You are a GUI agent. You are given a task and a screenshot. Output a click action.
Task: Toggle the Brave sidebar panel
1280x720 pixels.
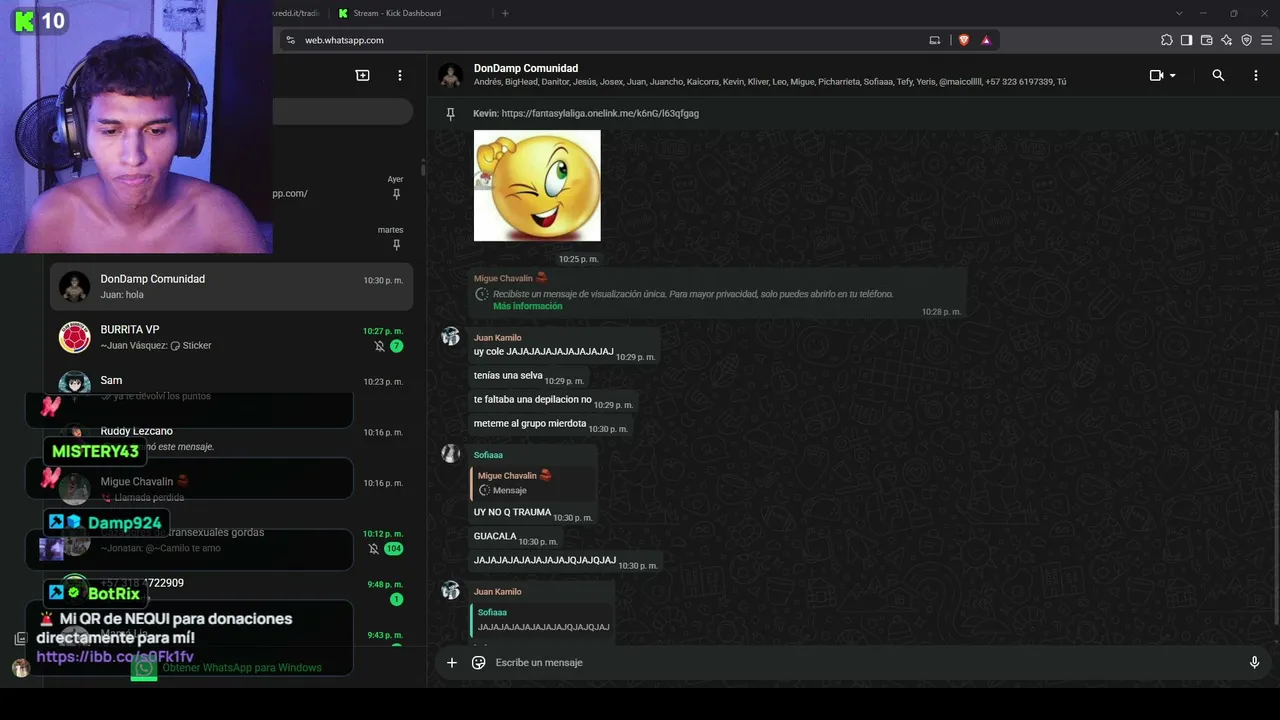(x=1186, y=40)
